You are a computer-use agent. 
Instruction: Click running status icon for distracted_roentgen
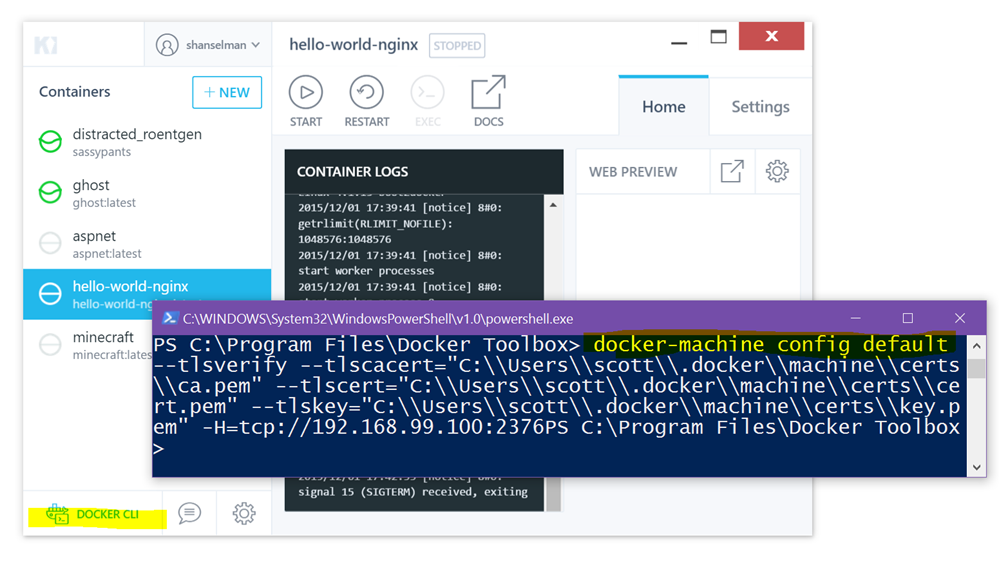point(50,141)
